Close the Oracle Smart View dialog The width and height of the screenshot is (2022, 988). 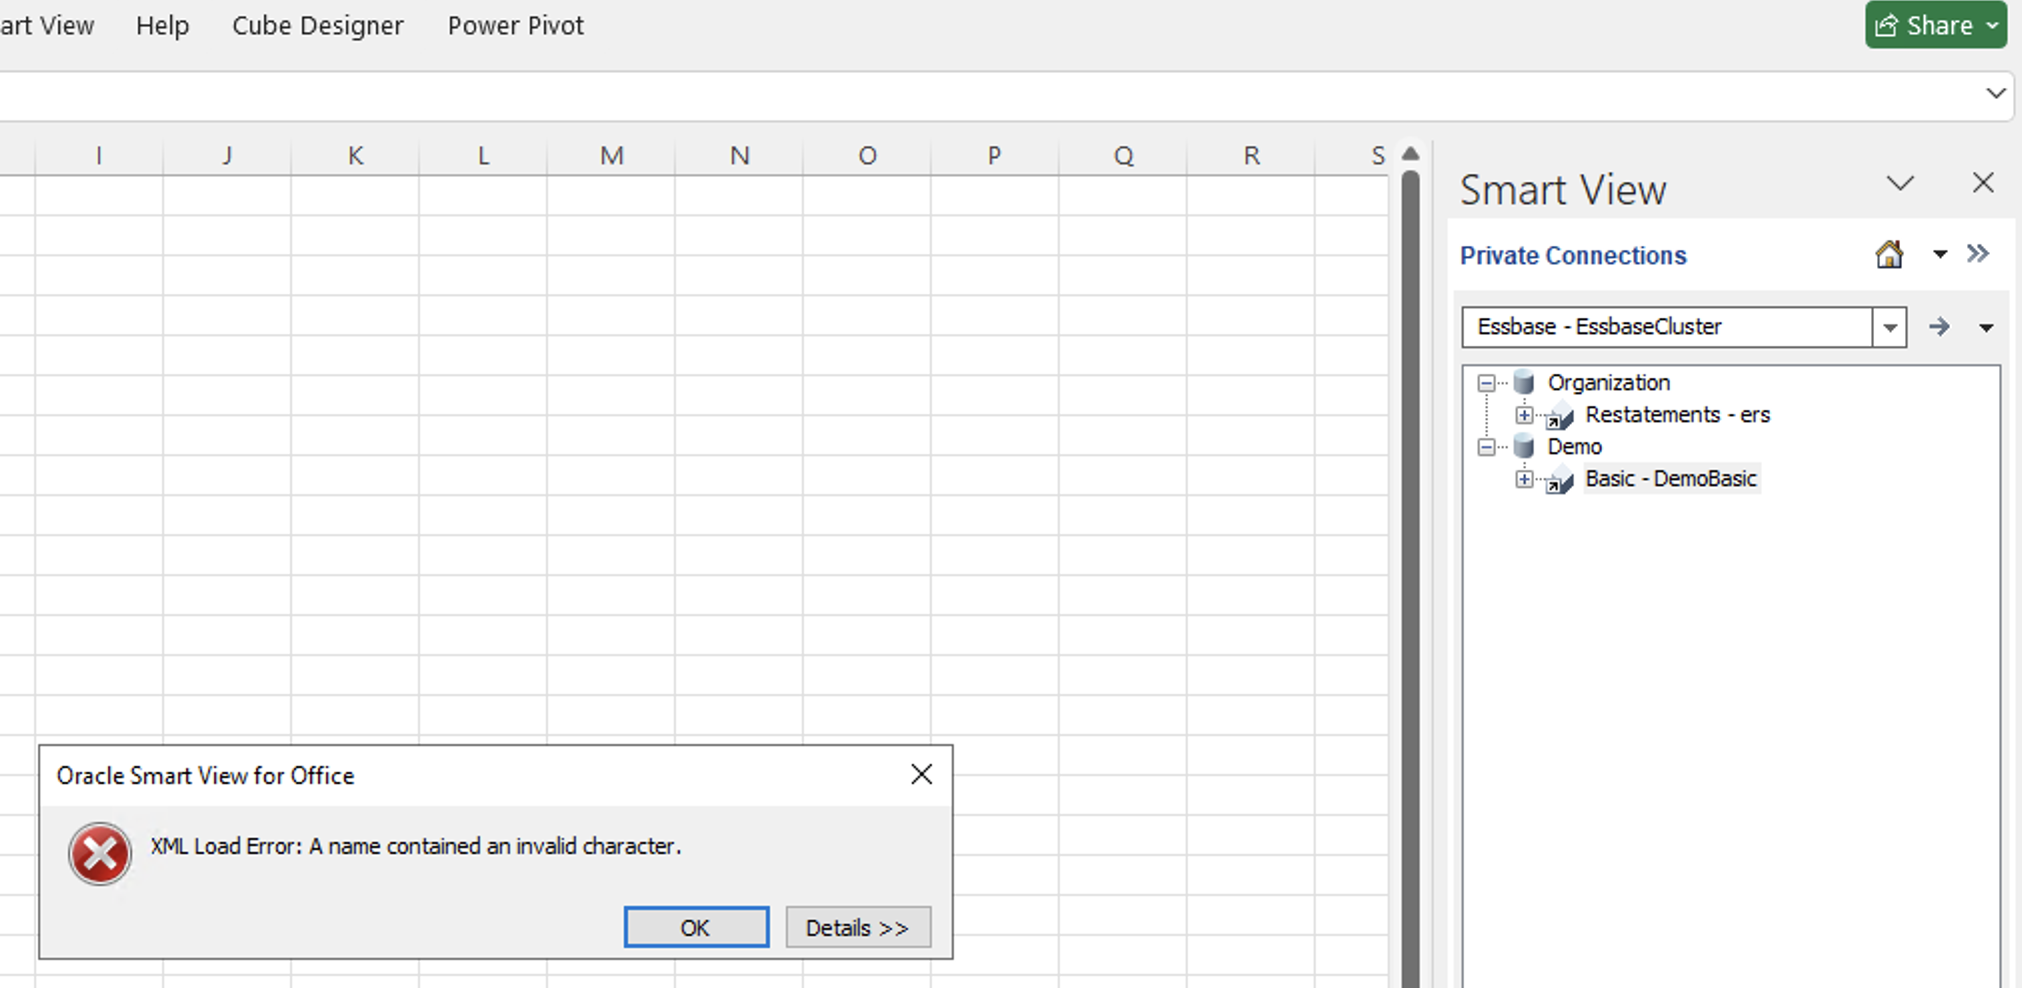point(922,774)
